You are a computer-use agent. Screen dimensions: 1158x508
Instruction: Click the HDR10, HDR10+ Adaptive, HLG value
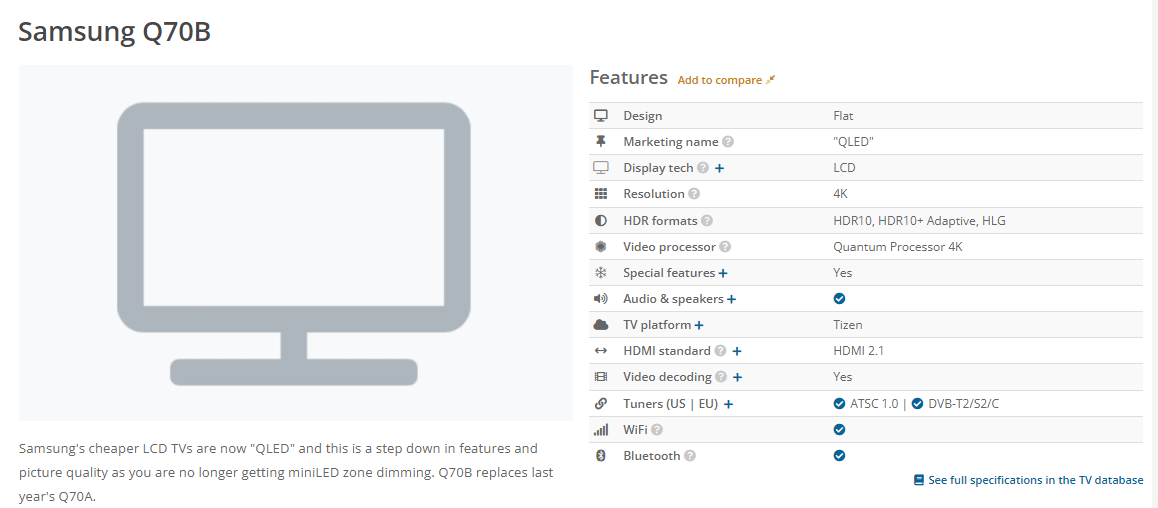click(919, 221)
